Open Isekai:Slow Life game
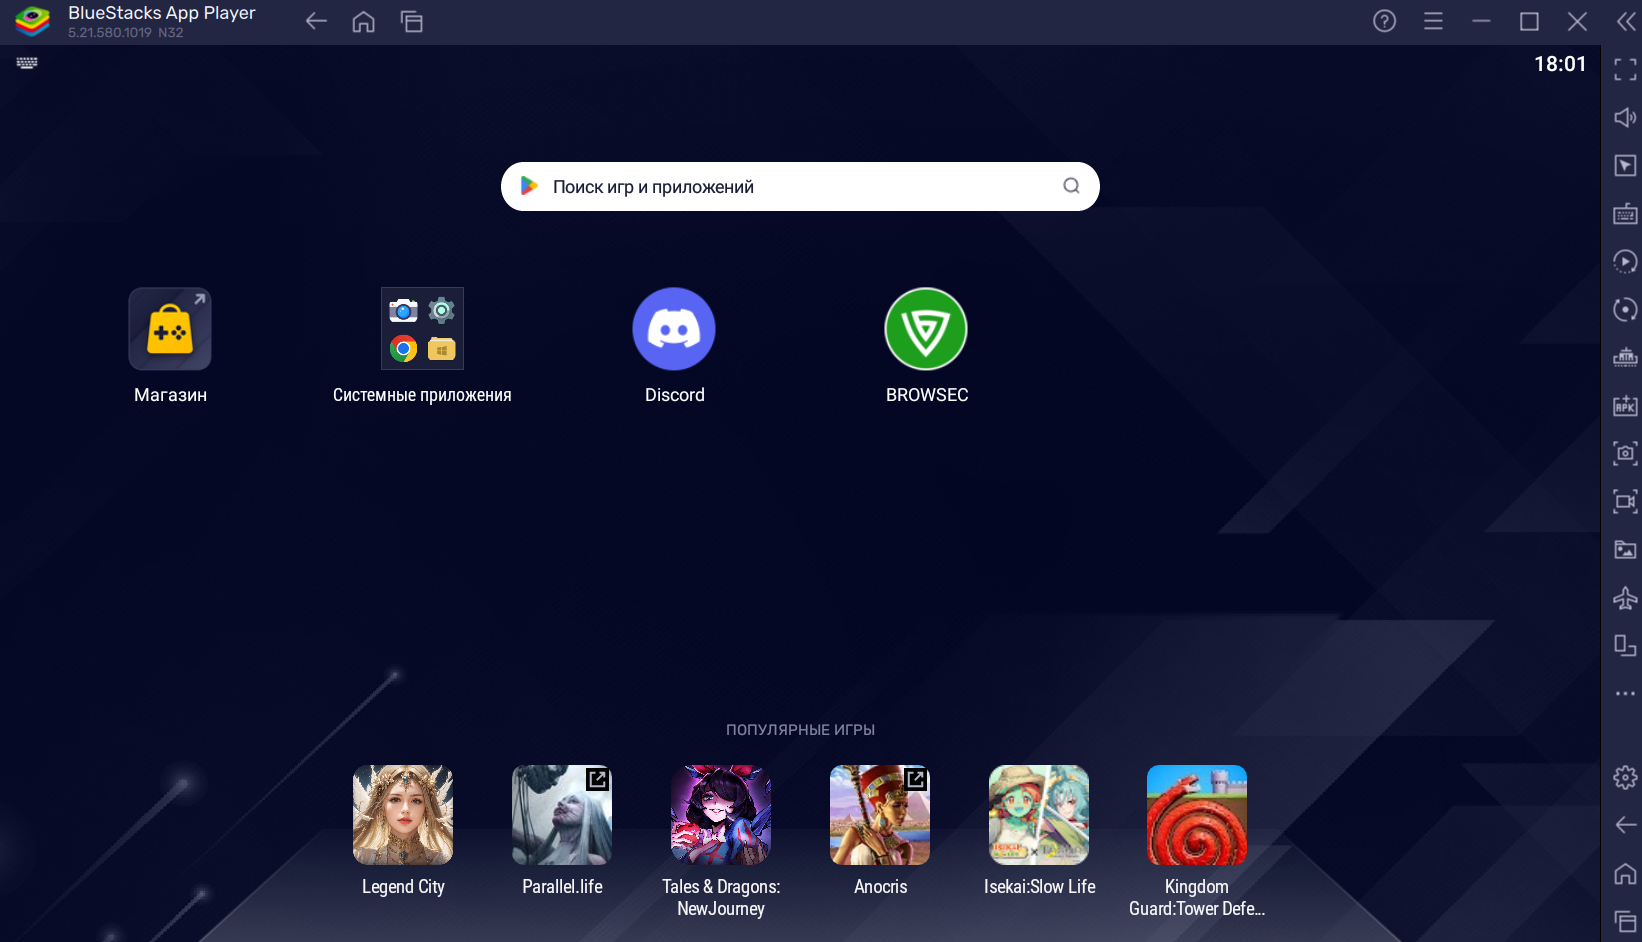Viewport: 1642px width, 942px height. (x=1039, y=815)
